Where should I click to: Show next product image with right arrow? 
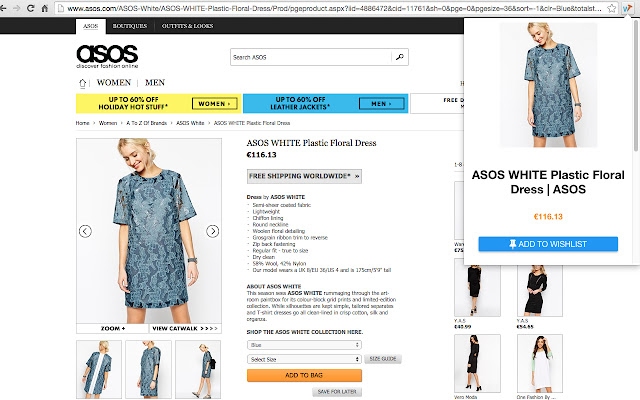pos(213,231)
